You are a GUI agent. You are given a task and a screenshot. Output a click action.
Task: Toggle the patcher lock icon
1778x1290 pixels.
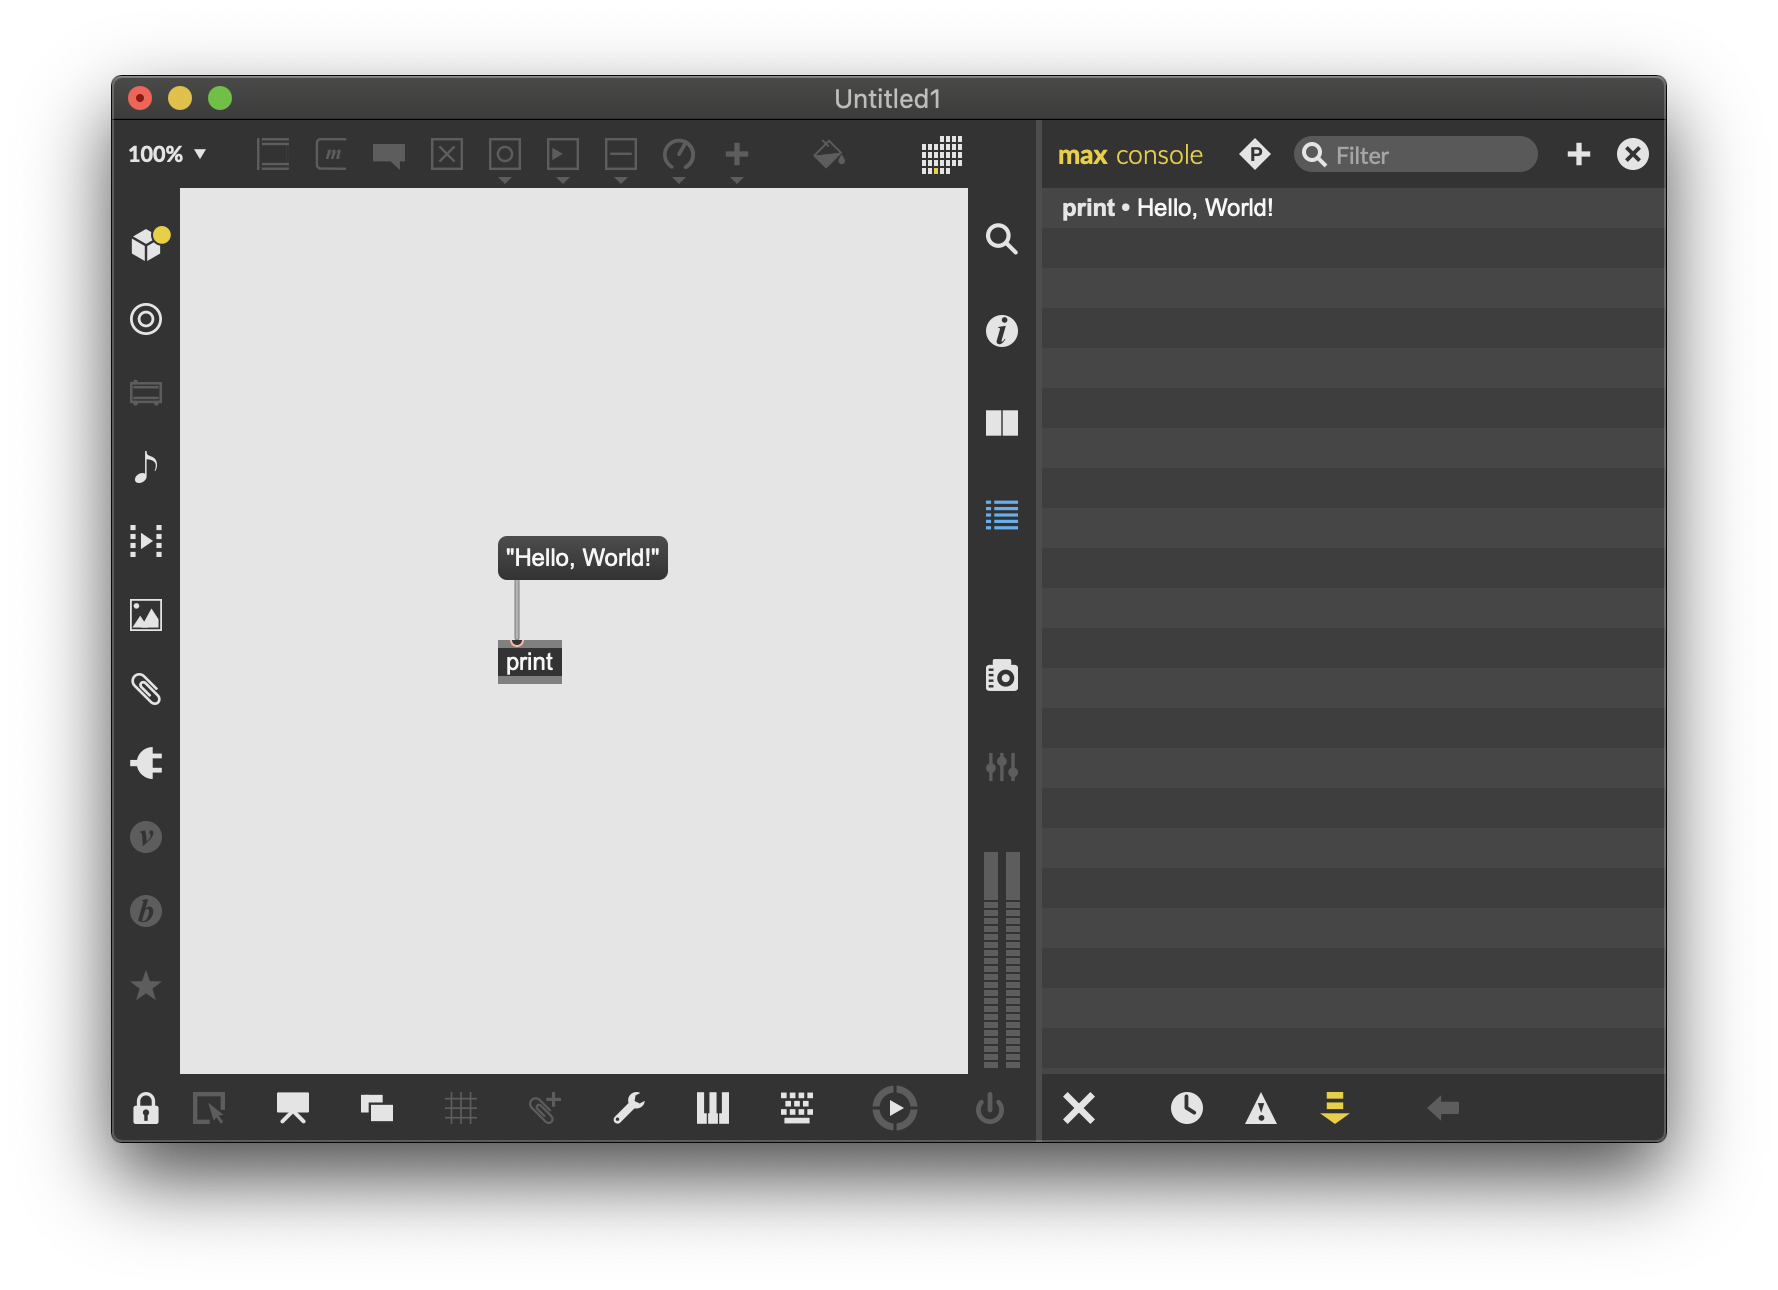pyautogui.click(x=146, y=1108)
